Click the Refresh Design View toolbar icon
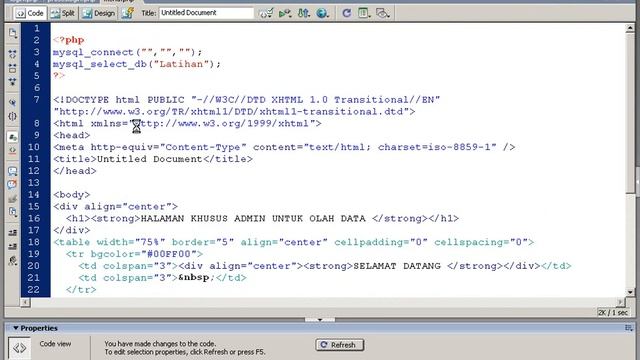The width and height of the screenshot is (640, 360). [346, 13]
